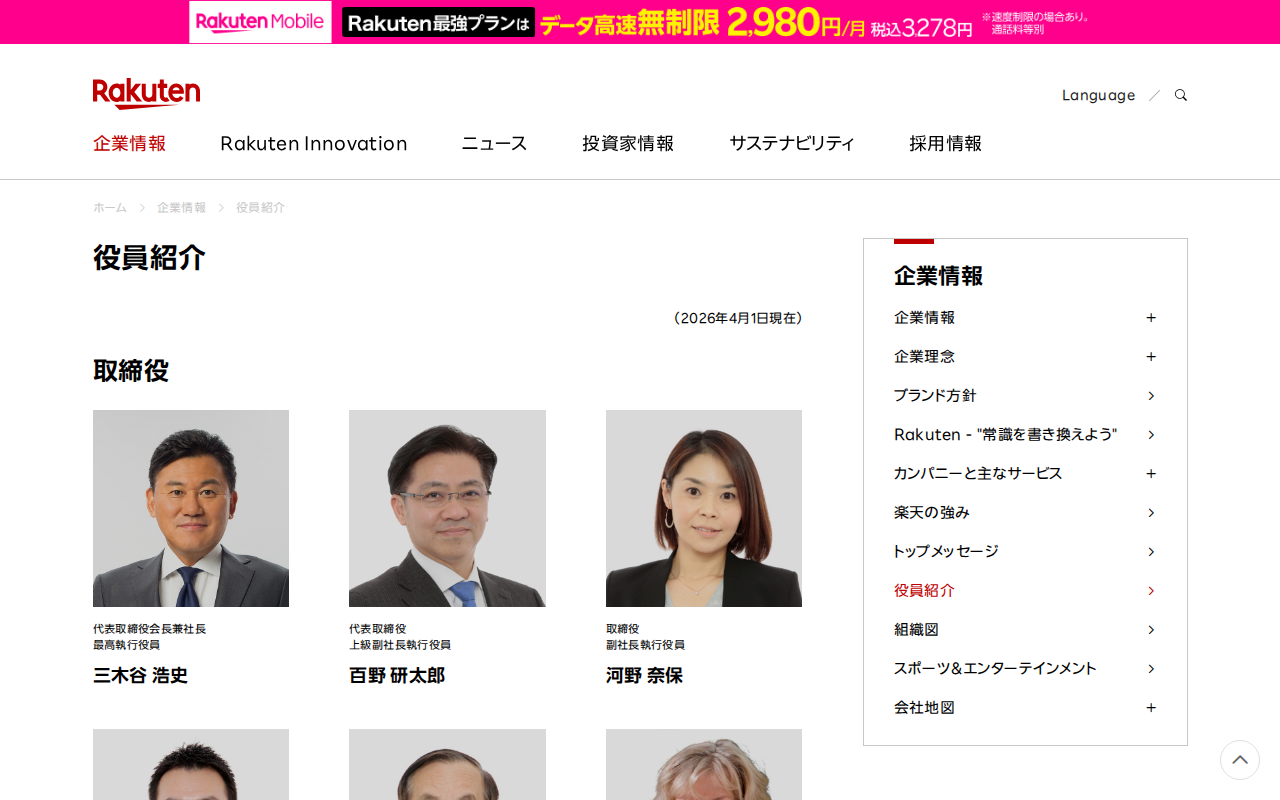Click the title 代表取締役会長兼社長 最高執行役員

coord(150,637)
